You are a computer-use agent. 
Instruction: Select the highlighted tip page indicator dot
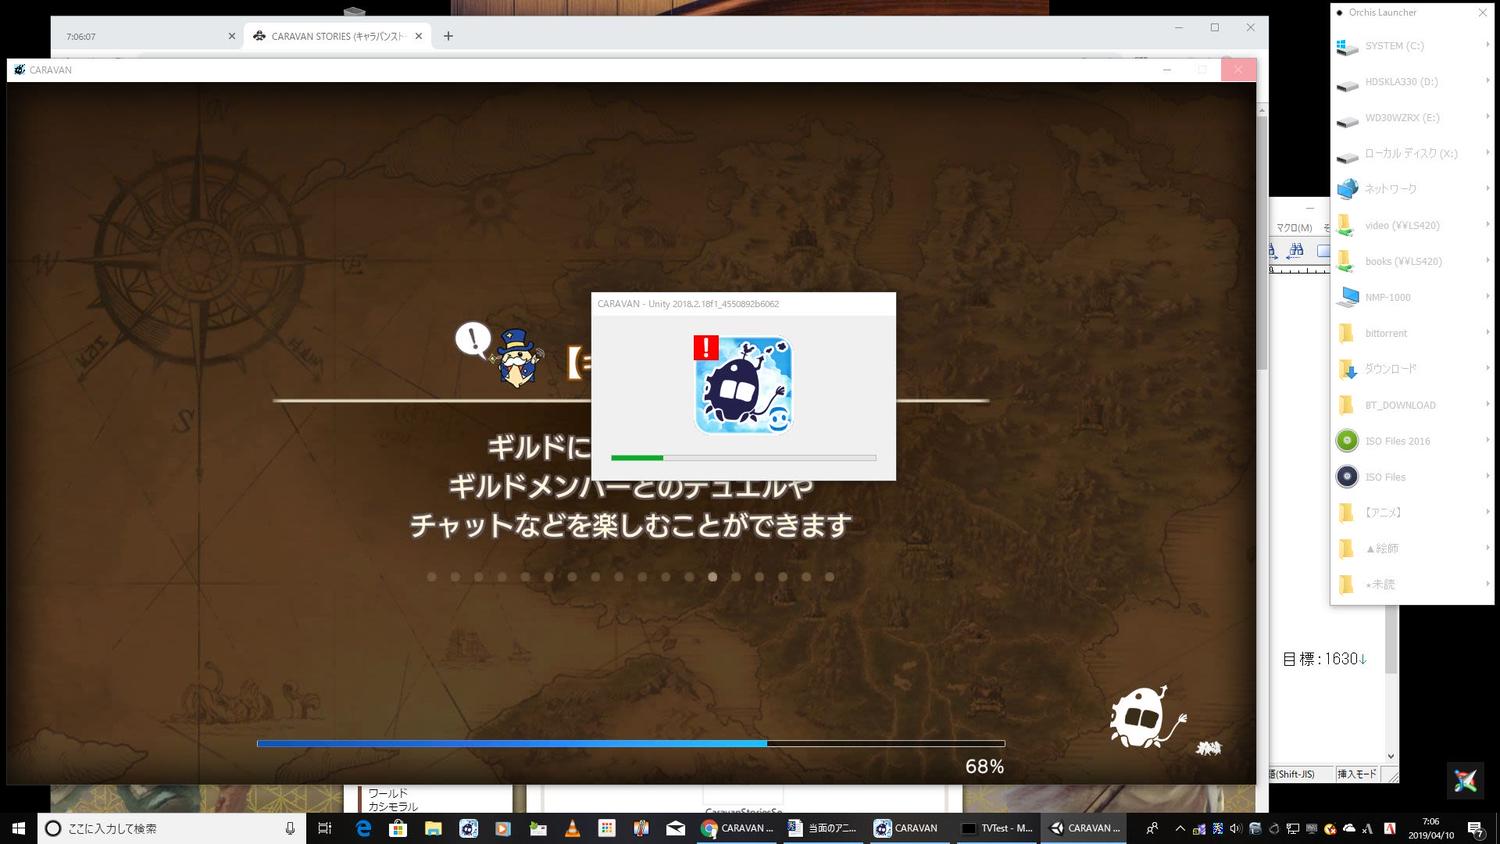pos(712,577)
